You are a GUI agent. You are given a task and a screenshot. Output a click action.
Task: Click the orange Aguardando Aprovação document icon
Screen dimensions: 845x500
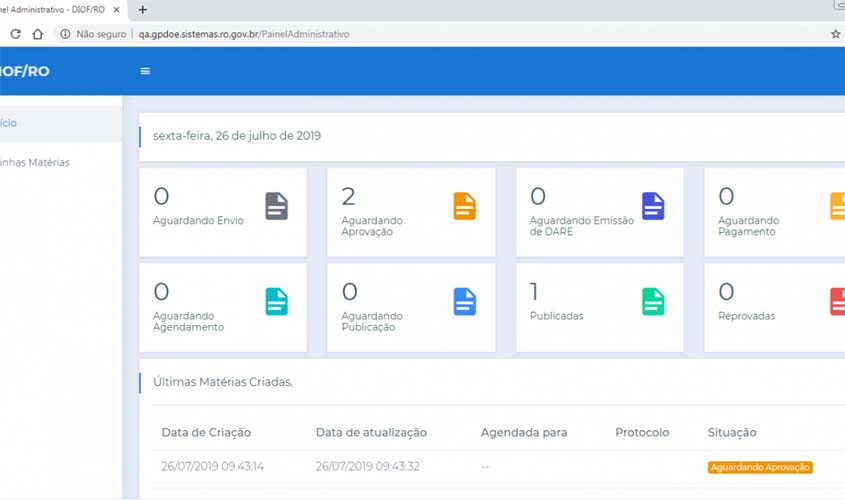coord(464,206)
